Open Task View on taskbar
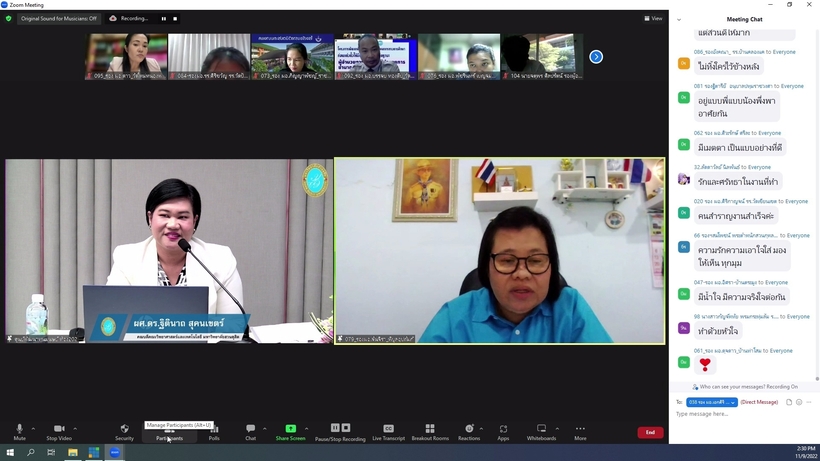Screen dimensions: 820x461 point(51,452)
